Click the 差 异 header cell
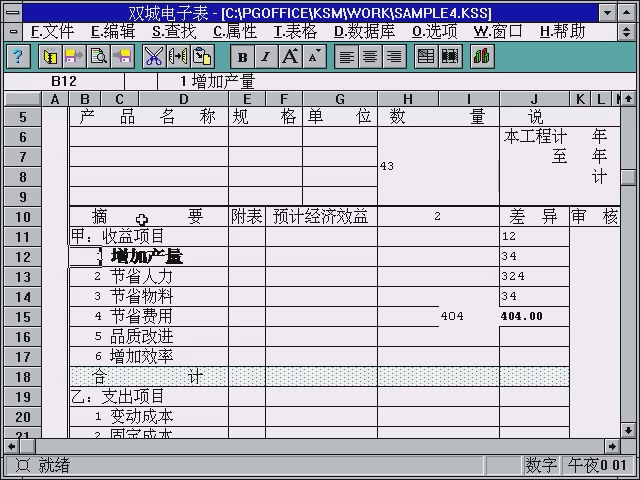This screenshot has height=480, width=640. click(x=533, y=217)
